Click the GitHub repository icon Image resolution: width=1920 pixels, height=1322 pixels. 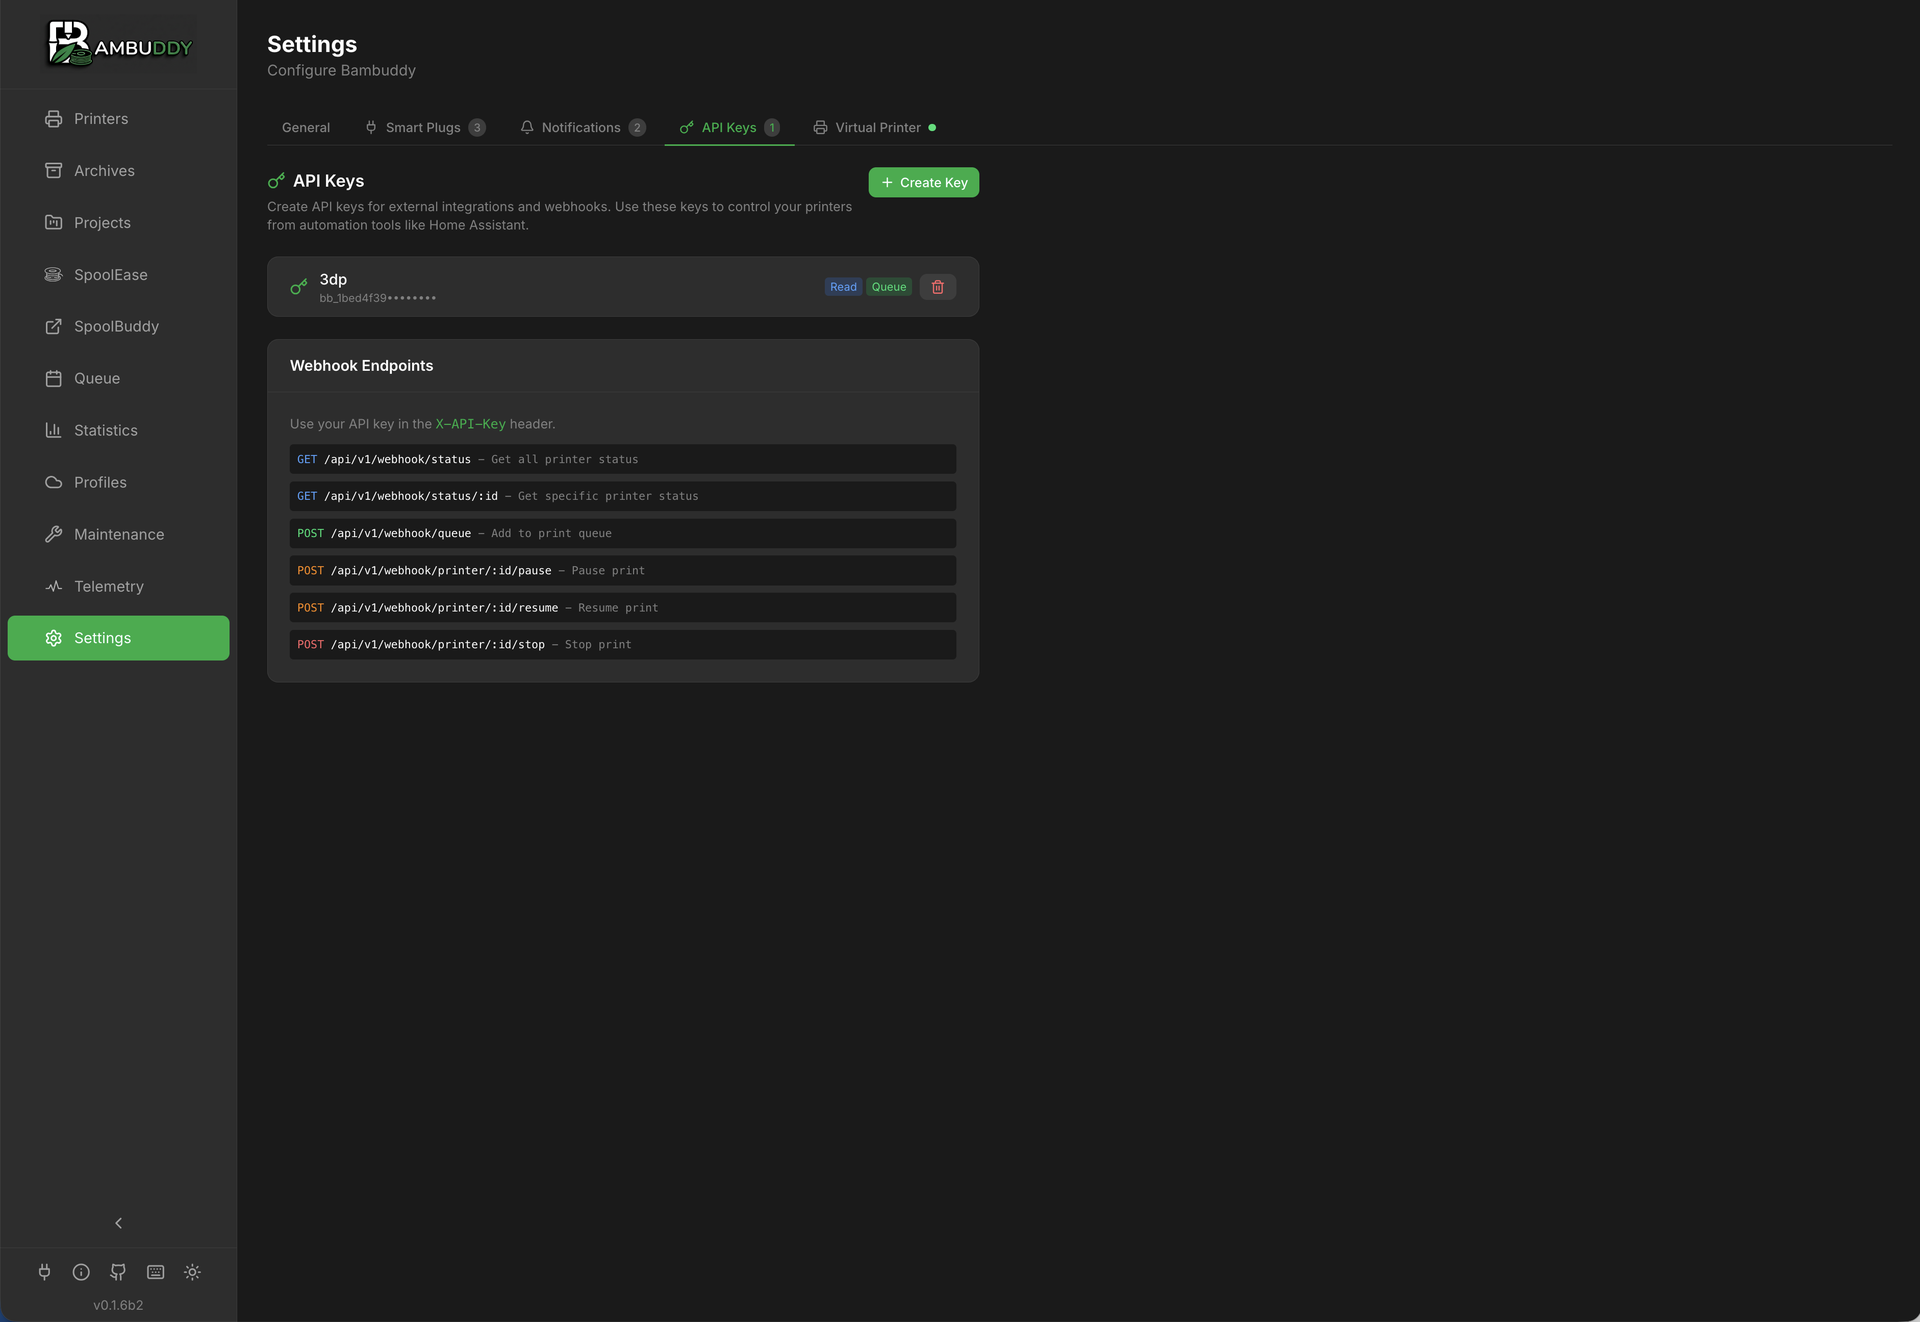pos(117,1272)
